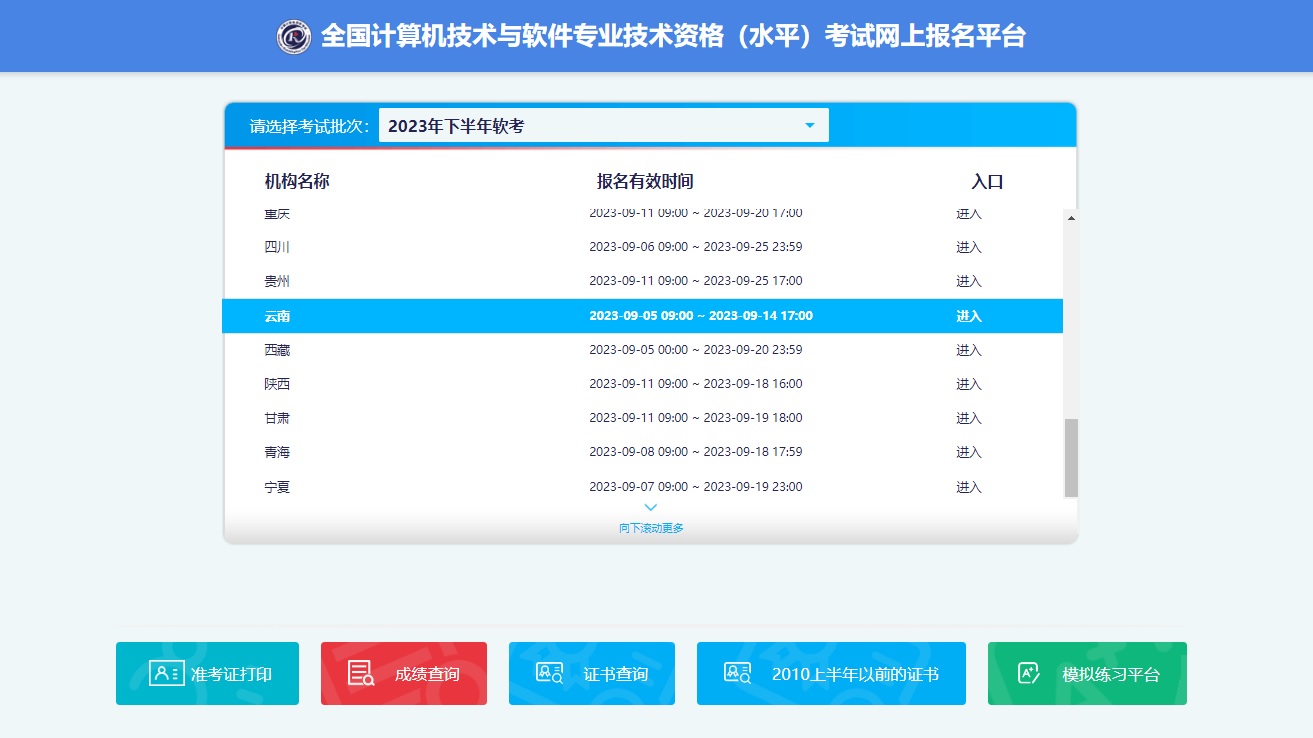The width and height of the screenshot is (1313, 738).
Task: Open the exam batch dropdown arrow
Action: point(810,126)
